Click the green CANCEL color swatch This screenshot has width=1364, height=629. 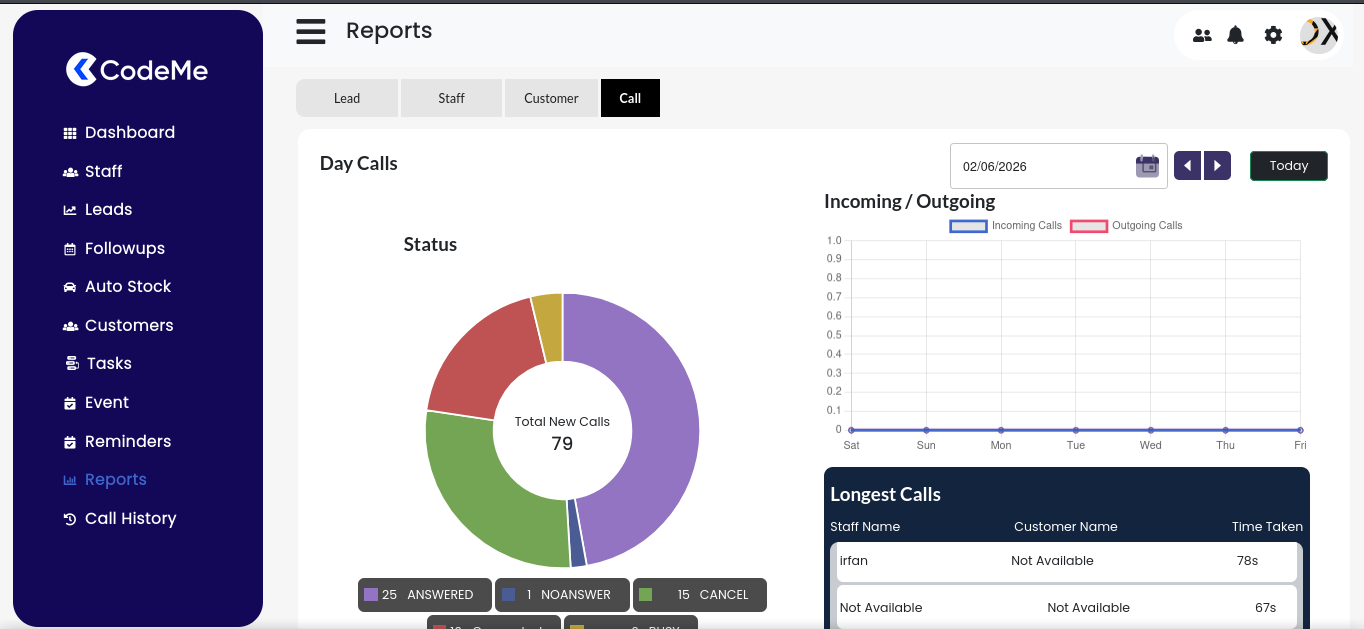click(646, 595)
